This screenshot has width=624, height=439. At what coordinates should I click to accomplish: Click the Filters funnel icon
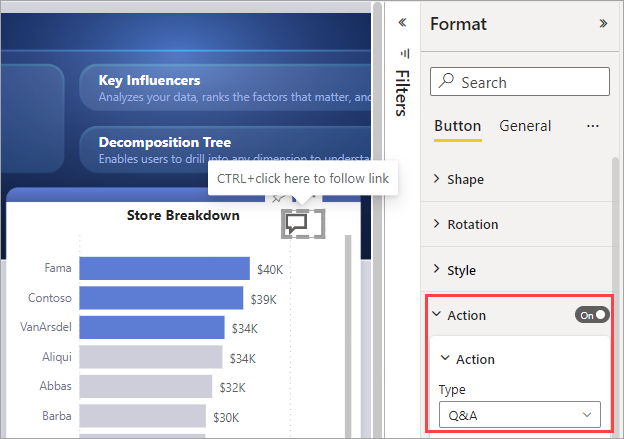(x=405, y=53)
